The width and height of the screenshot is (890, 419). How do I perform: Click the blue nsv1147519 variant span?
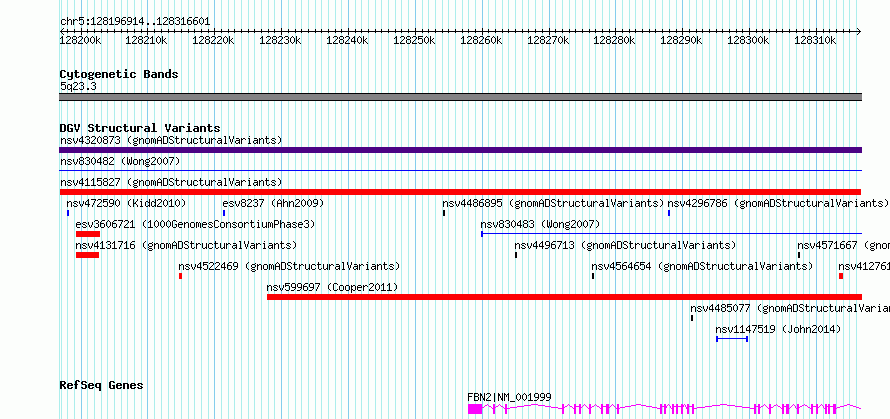732,339
